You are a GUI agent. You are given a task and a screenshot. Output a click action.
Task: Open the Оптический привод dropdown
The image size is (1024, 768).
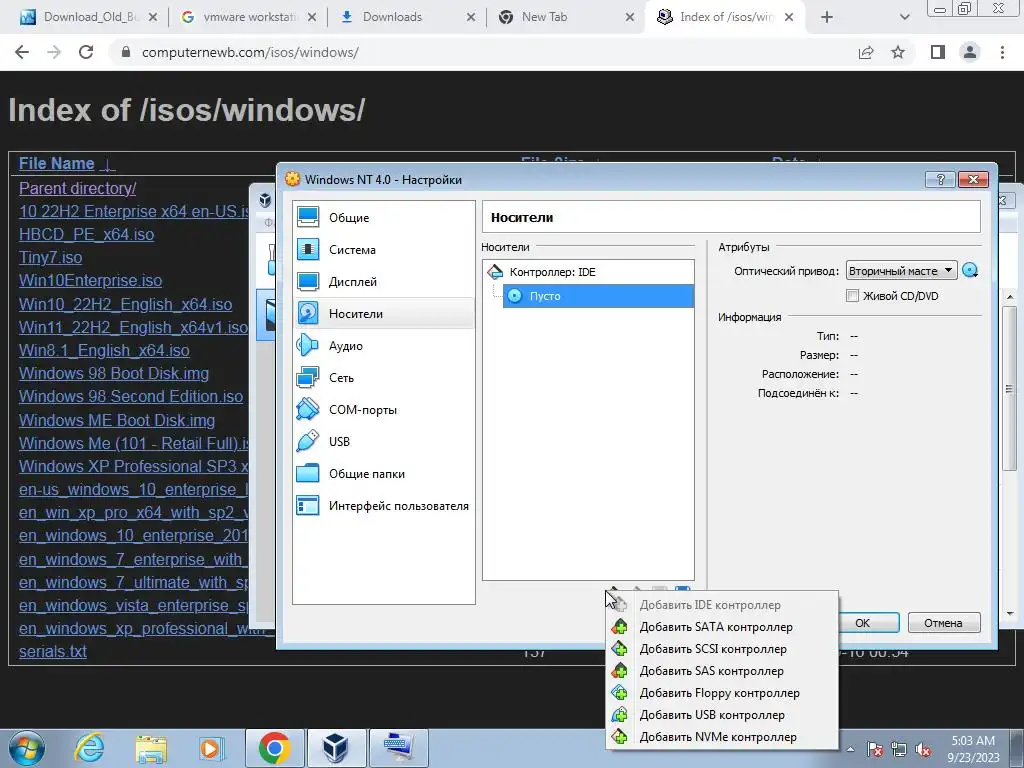[x=901, y=270]
